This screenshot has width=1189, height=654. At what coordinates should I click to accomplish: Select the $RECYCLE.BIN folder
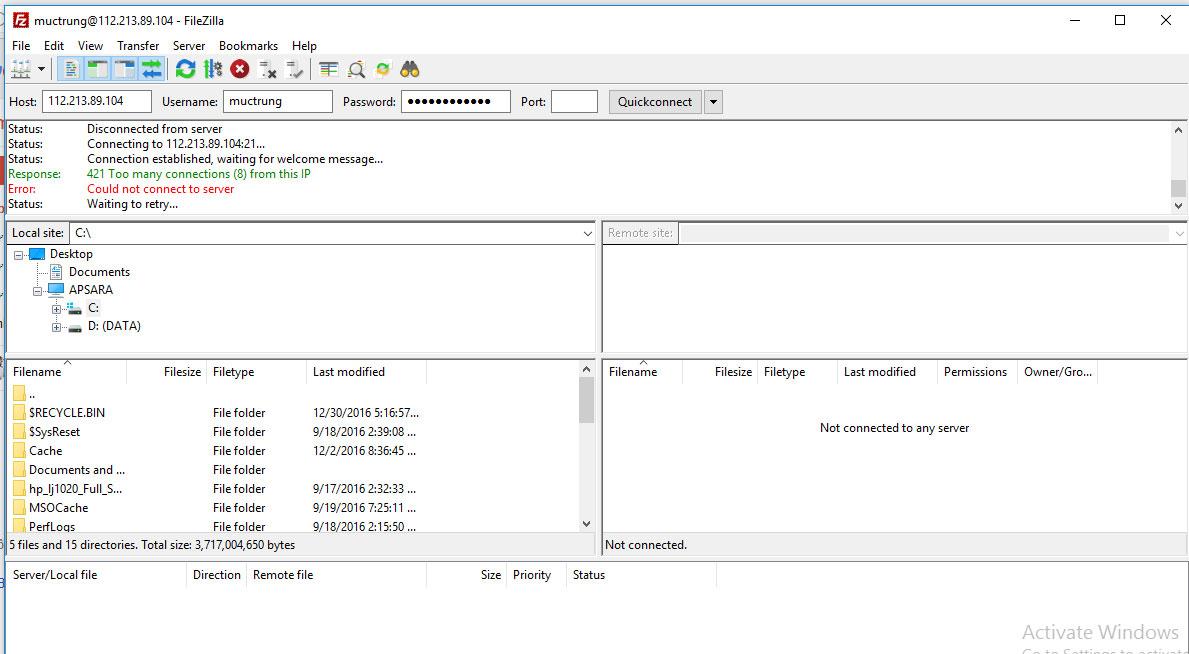tap(67, 413)
